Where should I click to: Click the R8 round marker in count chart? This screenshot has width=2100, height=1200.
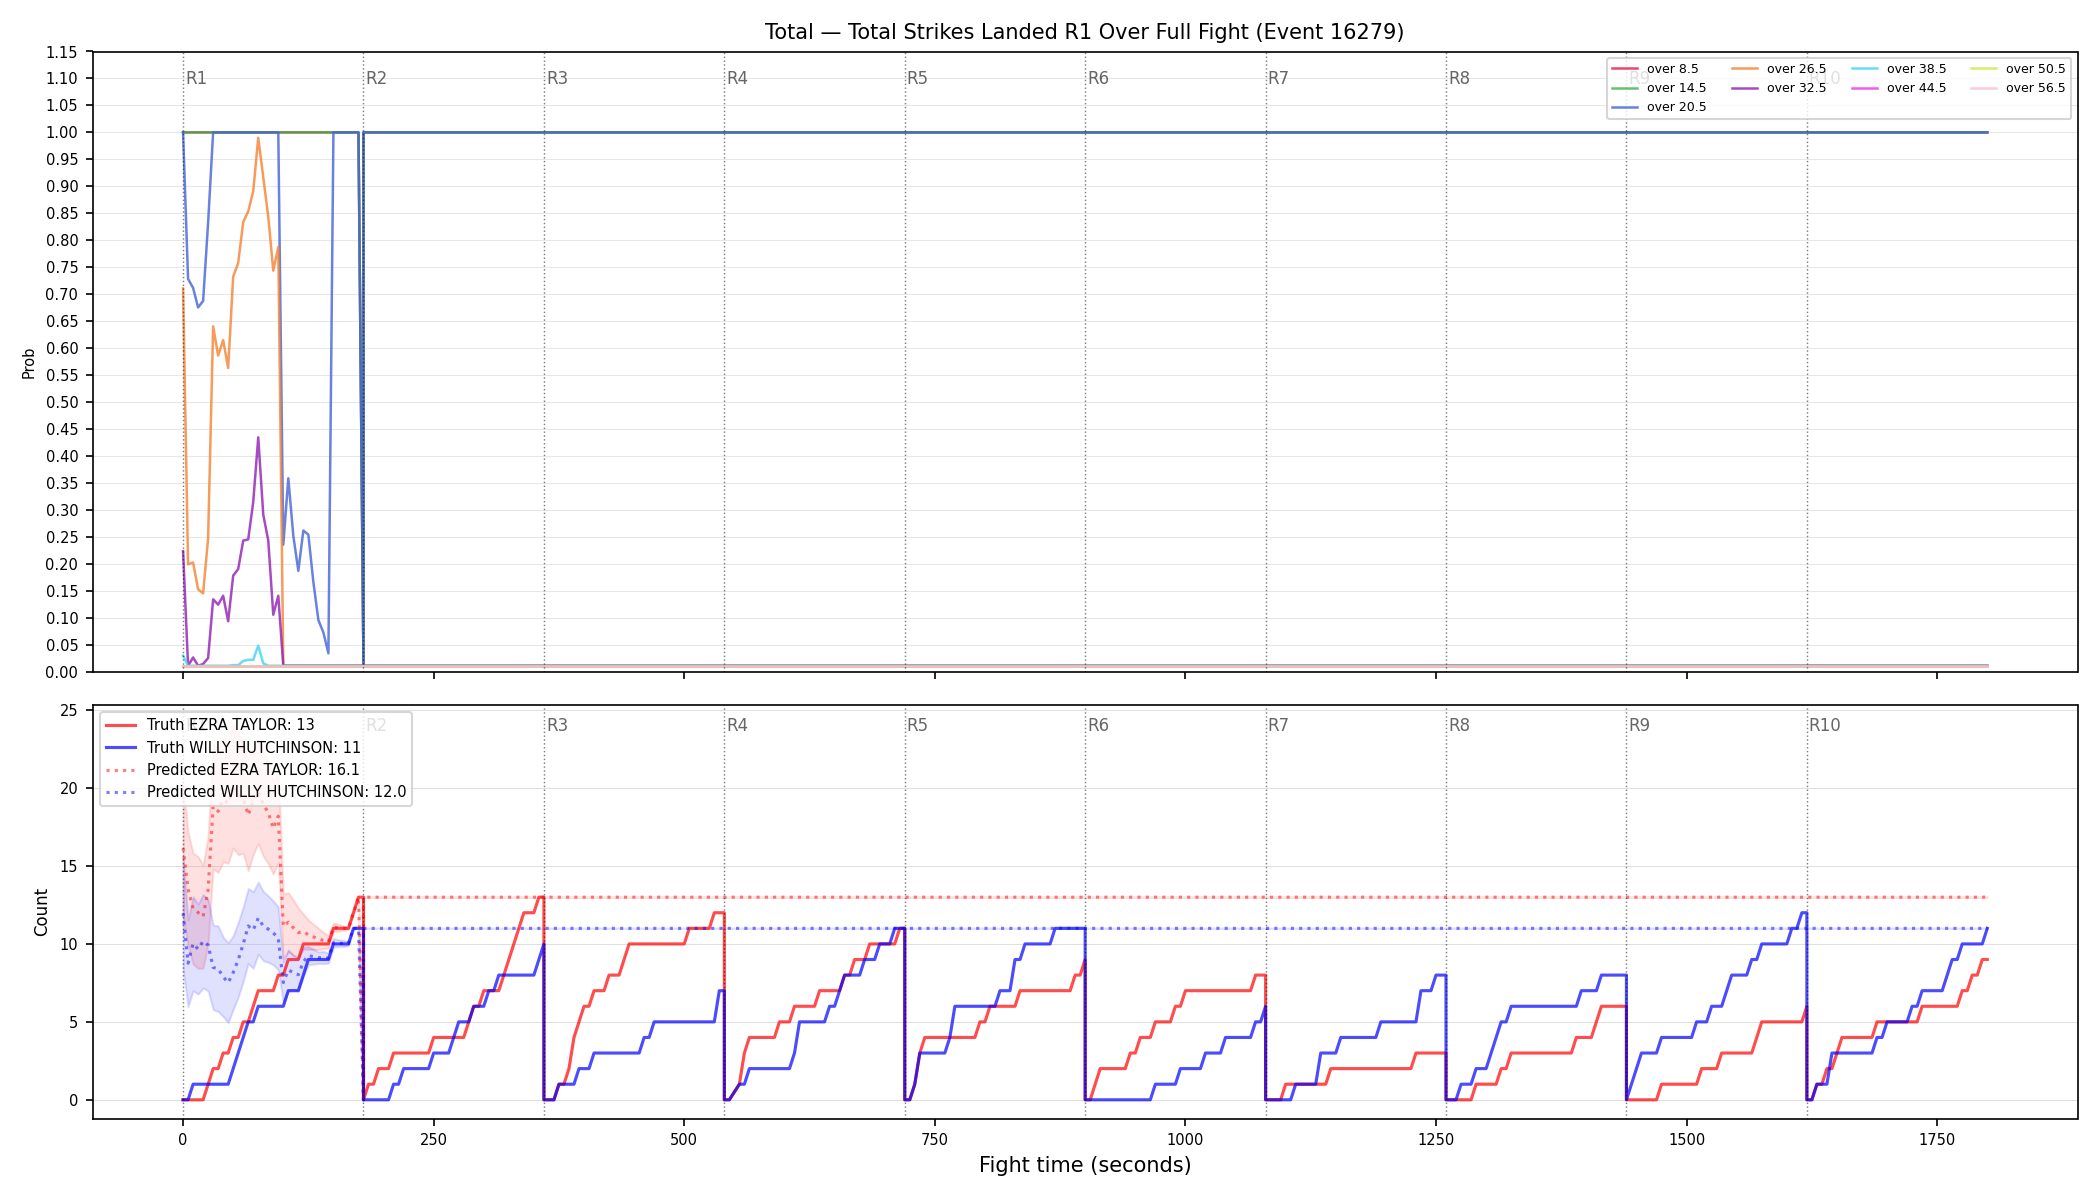coord(1459,725)
